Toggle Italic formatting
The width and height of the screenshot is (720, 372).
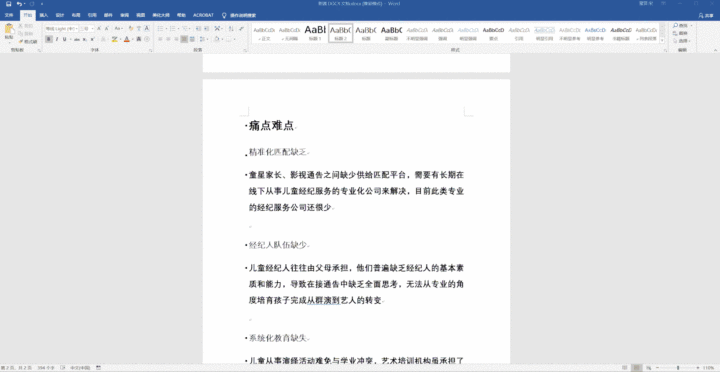click(57, 39)
